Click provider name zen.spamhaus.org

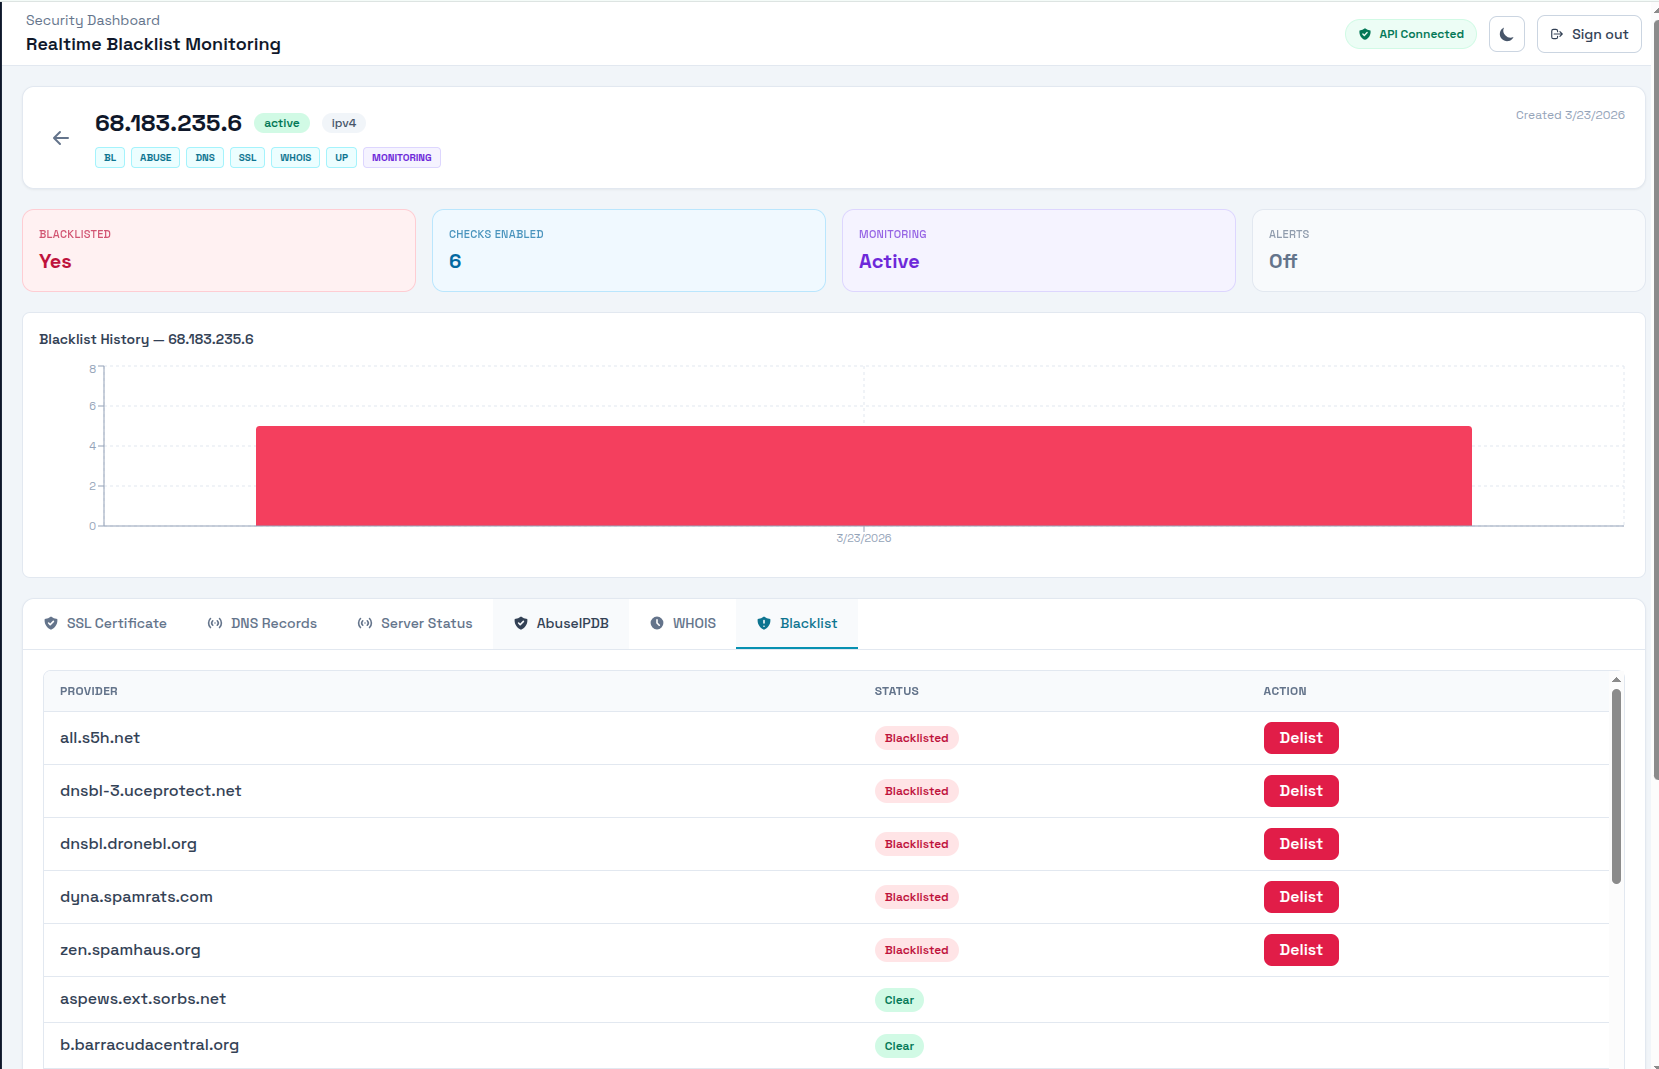tap(130, 950)
